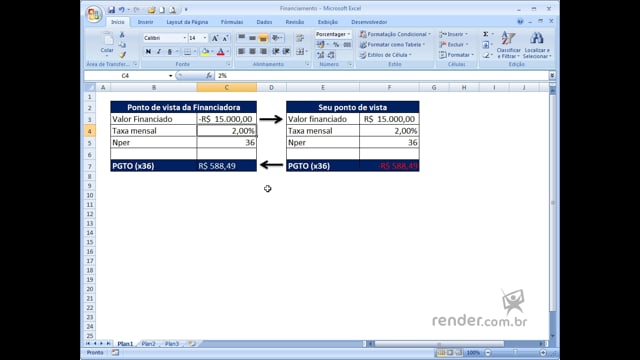The image size is (640, 360).
Task: Click the Colar paste icon
Action: coord(107,40)
